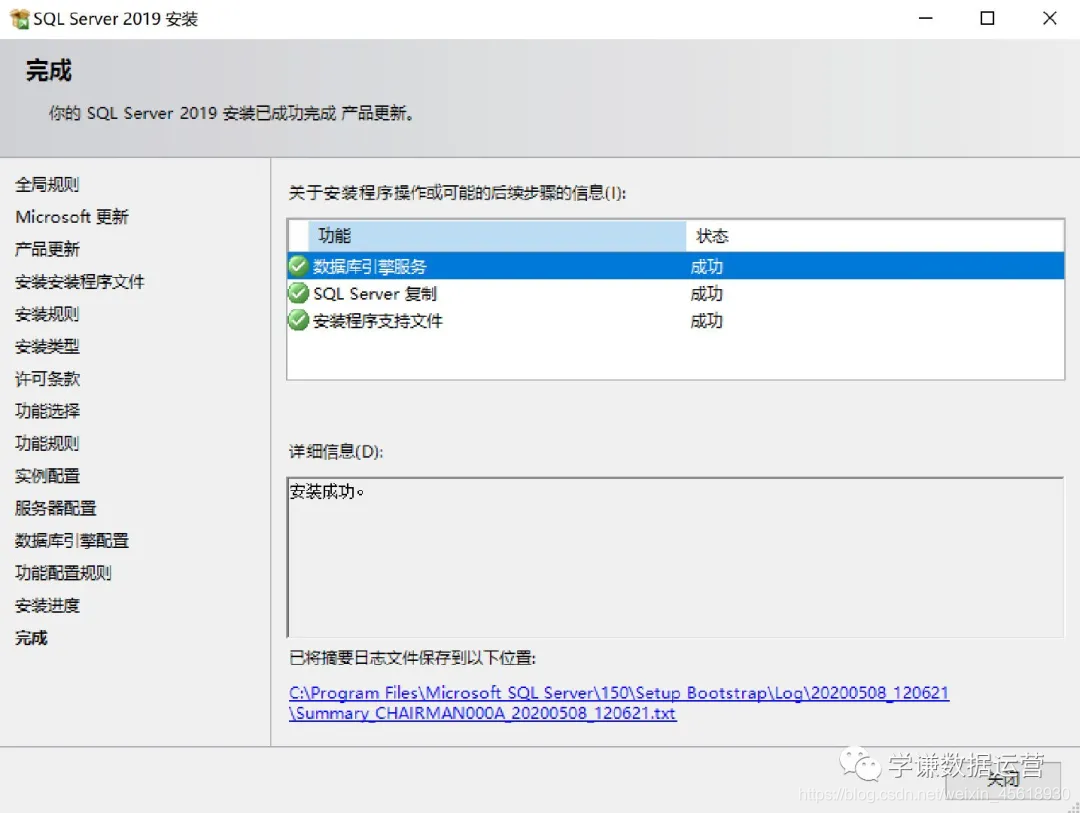Viewport: 1080px width, 813px height.
Task: Select the Microsoft 更新 step
Action: (x=72, y=217)
